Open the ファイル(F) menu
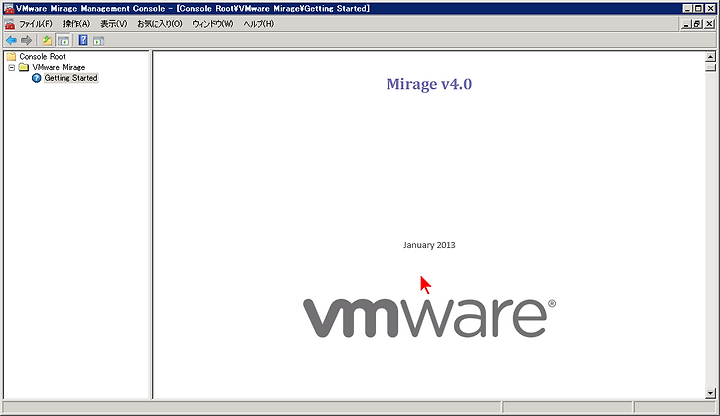Image resolution: width=720 pixels, height=416 pixels. coord(36,24)
